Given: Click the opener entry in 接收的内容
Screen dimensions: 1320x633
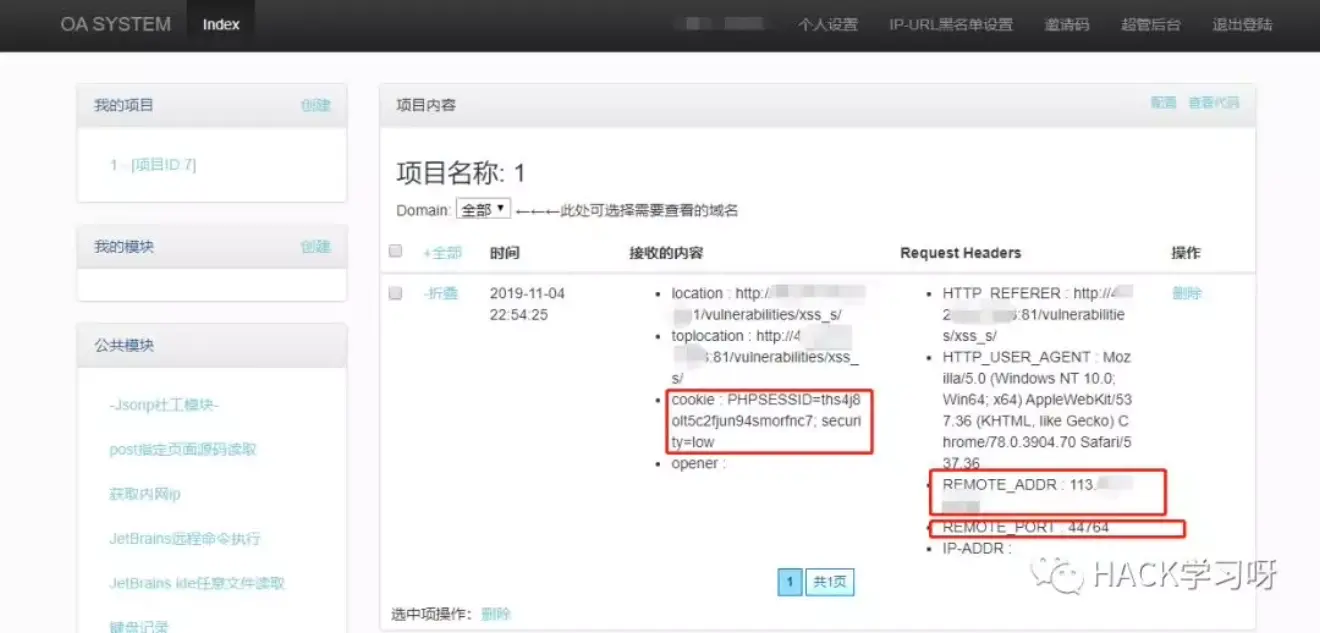Looking at the screenshot, I should point(698,463).
